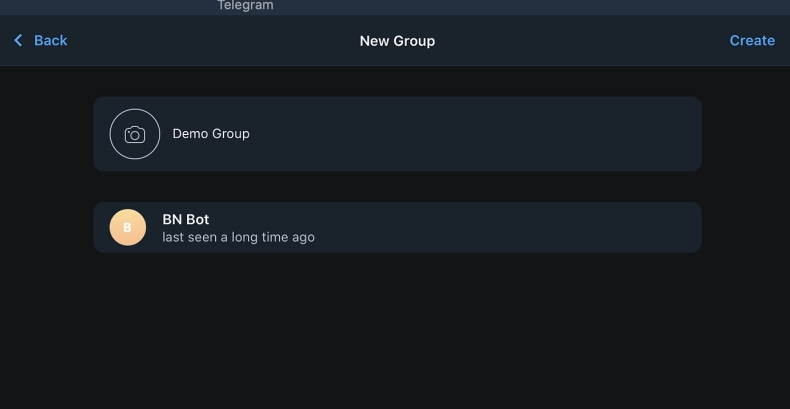Click the letter B inside the avatar
790x409 pixels.
[x=127, y=228]
